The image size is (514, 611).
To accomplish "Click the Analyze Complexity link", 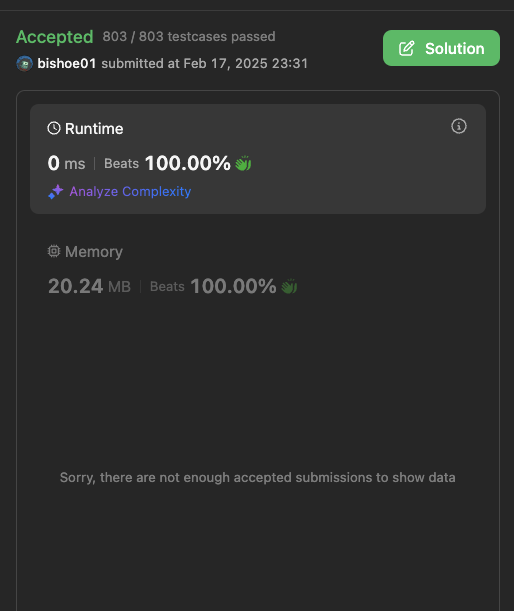I will pos(130,191).
